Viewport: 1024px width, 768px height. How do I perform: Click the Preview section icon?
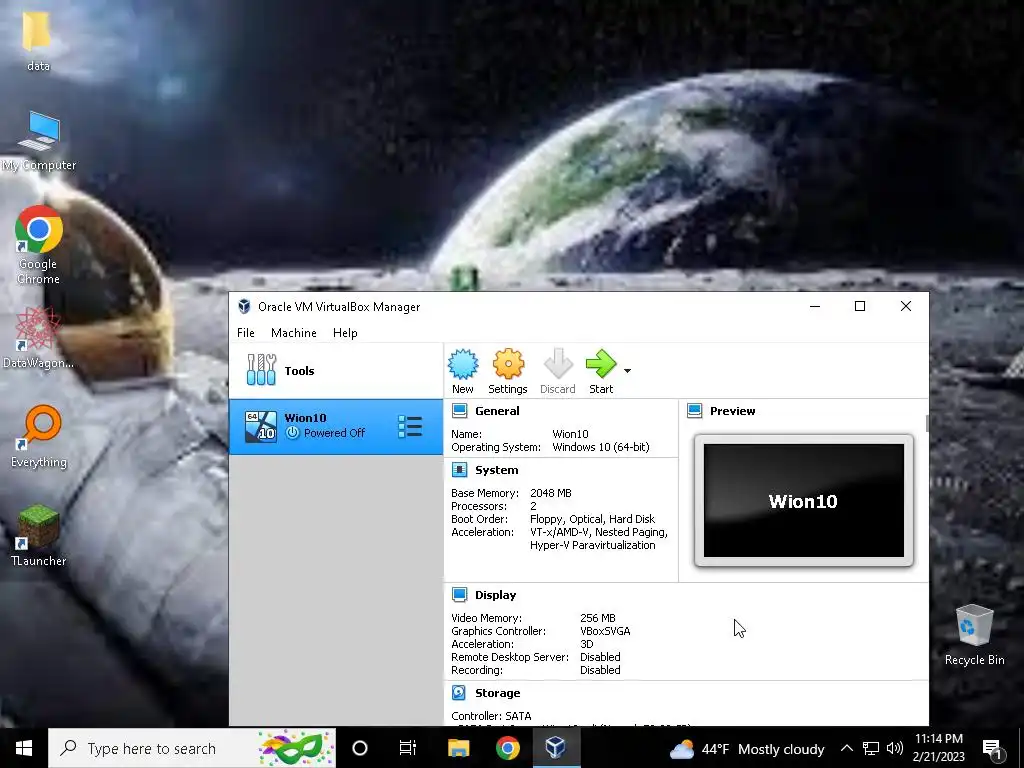pos(695,411)
